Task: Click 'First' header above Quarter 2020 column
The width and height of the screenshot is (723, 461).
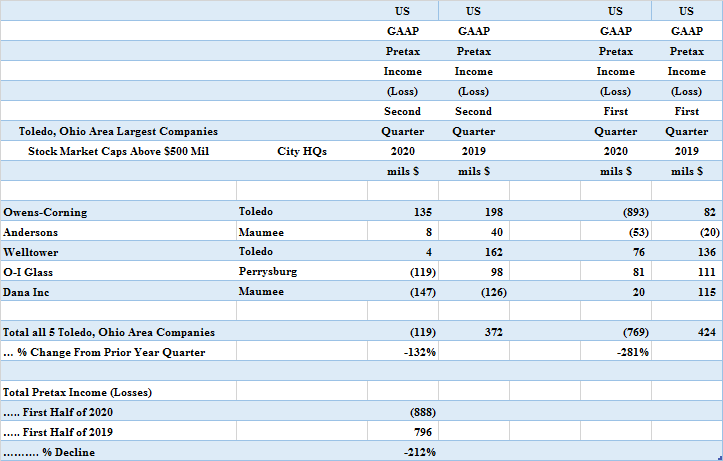Action: [616, 112]
